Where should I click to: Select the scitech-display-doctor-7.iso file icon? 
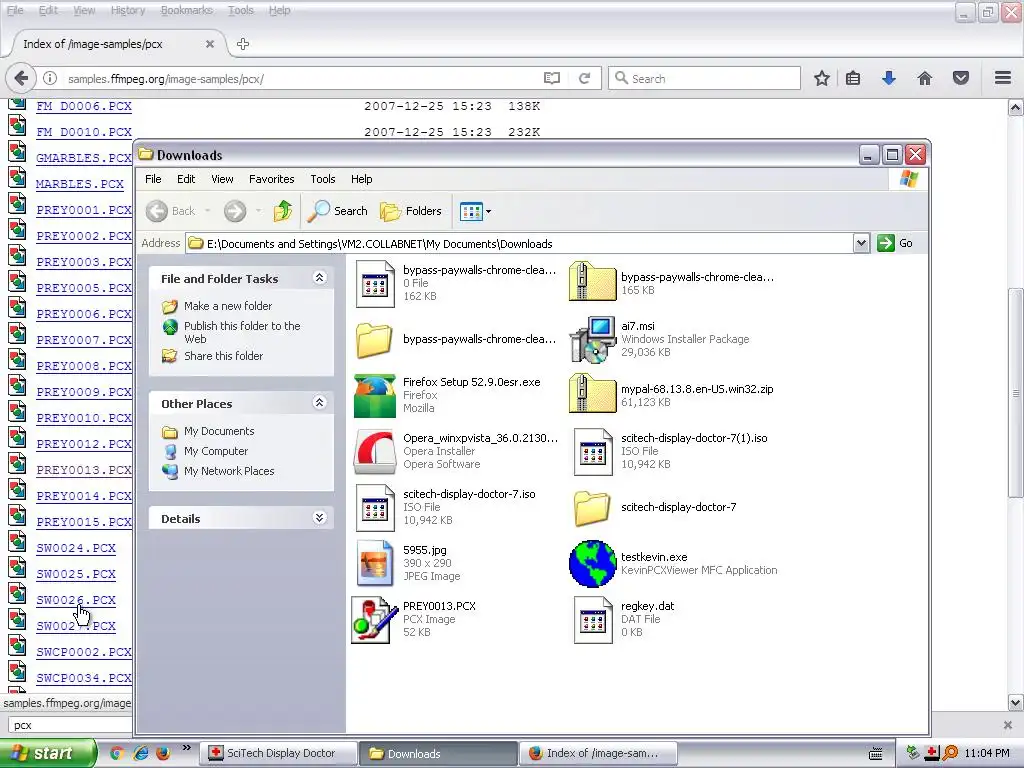pyautogui.click(x=374, y=507)
